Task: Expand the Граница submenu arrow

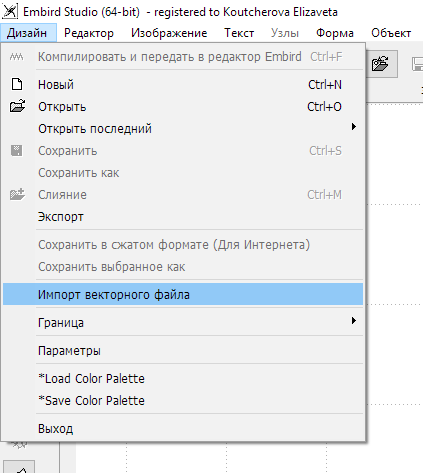Action: [354, 321]
